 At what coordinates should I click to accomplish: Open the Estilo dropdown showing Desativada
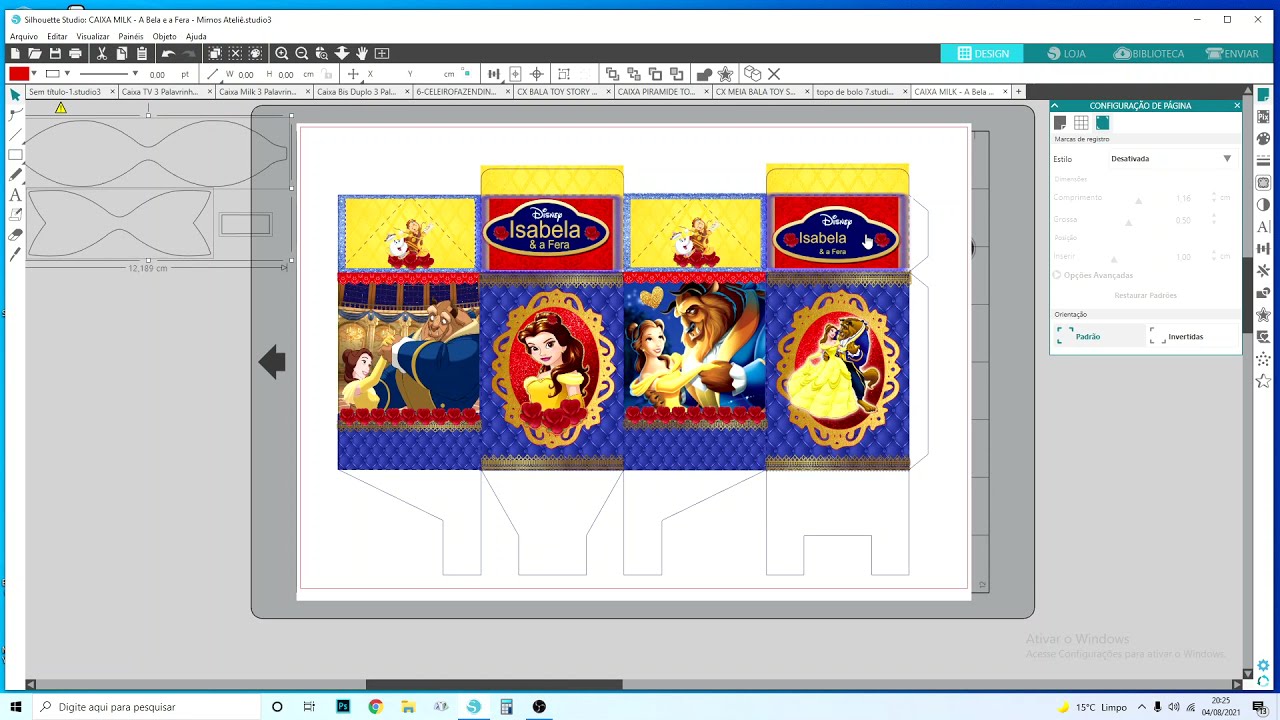[1170, 158]
